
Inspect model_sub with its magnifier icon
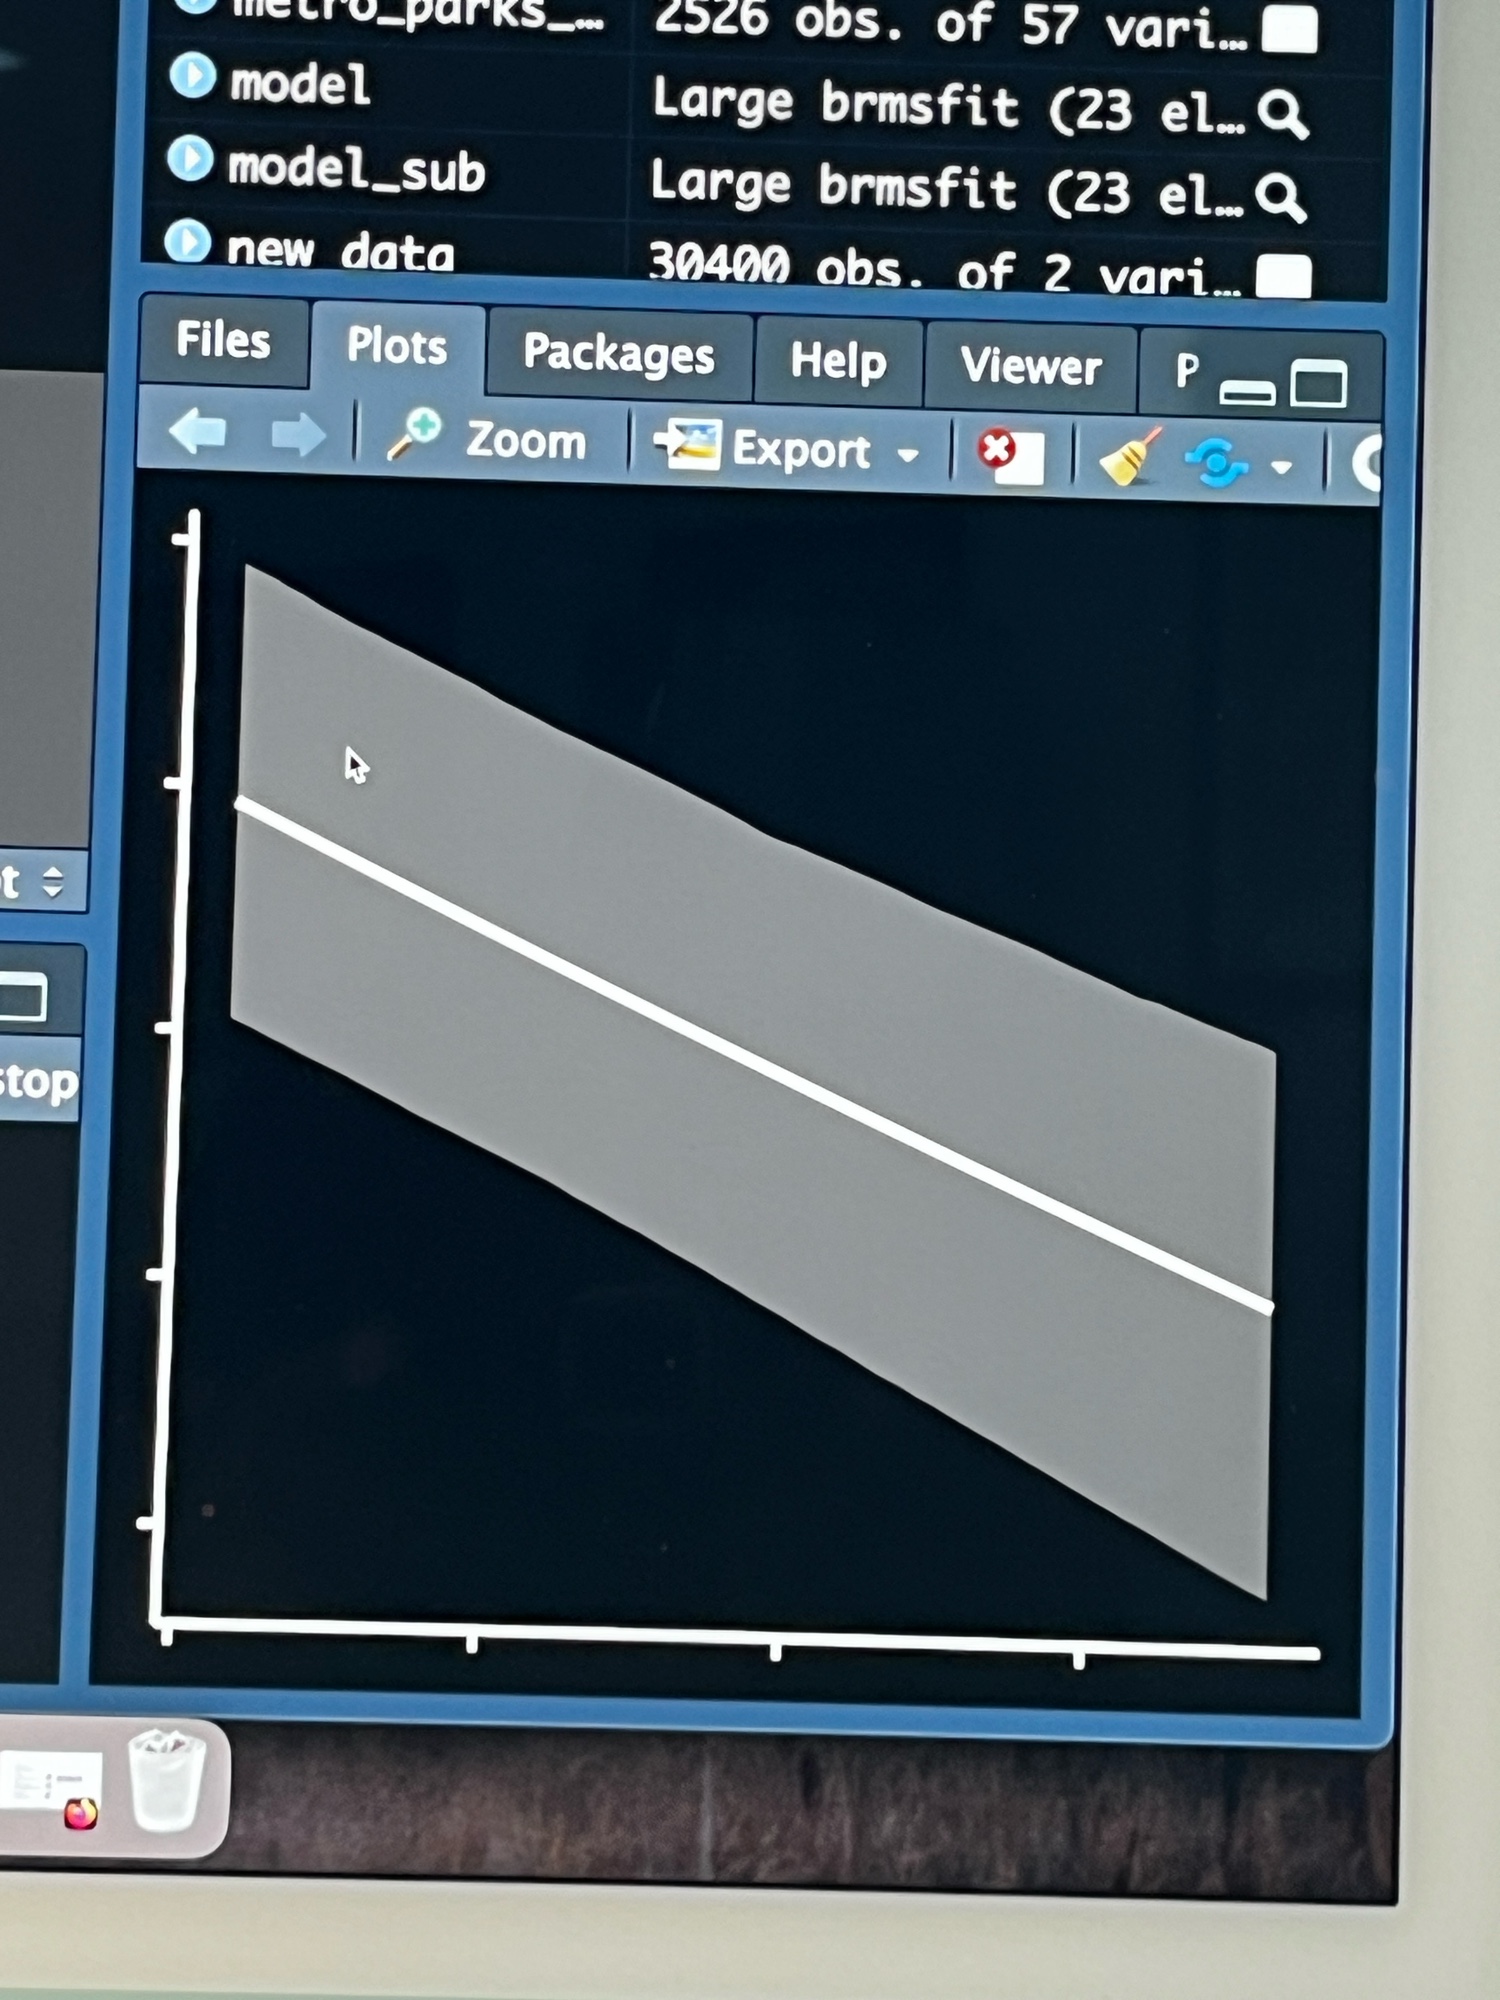[x=1280, y=197]
